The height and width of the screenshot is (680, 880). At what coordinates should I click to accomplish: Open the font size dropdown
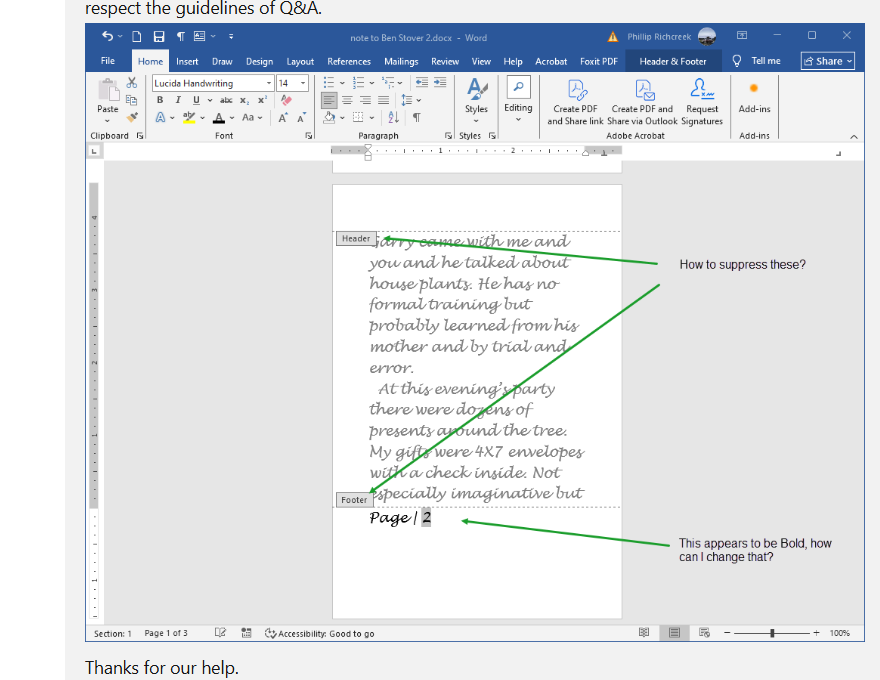303,82
